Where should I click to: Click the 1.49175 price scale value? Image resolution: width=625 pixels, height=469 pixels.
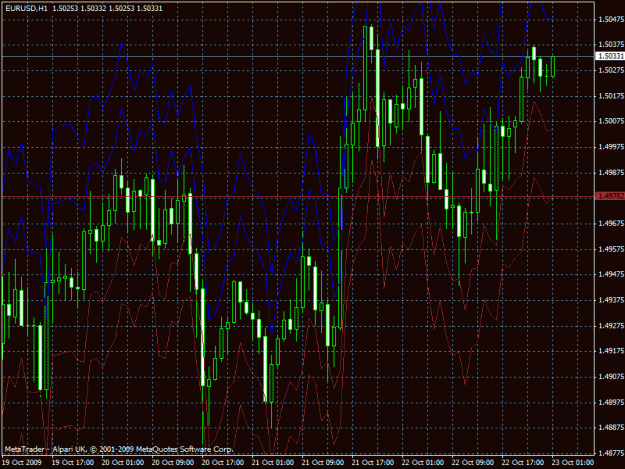[x=611, y=351]
